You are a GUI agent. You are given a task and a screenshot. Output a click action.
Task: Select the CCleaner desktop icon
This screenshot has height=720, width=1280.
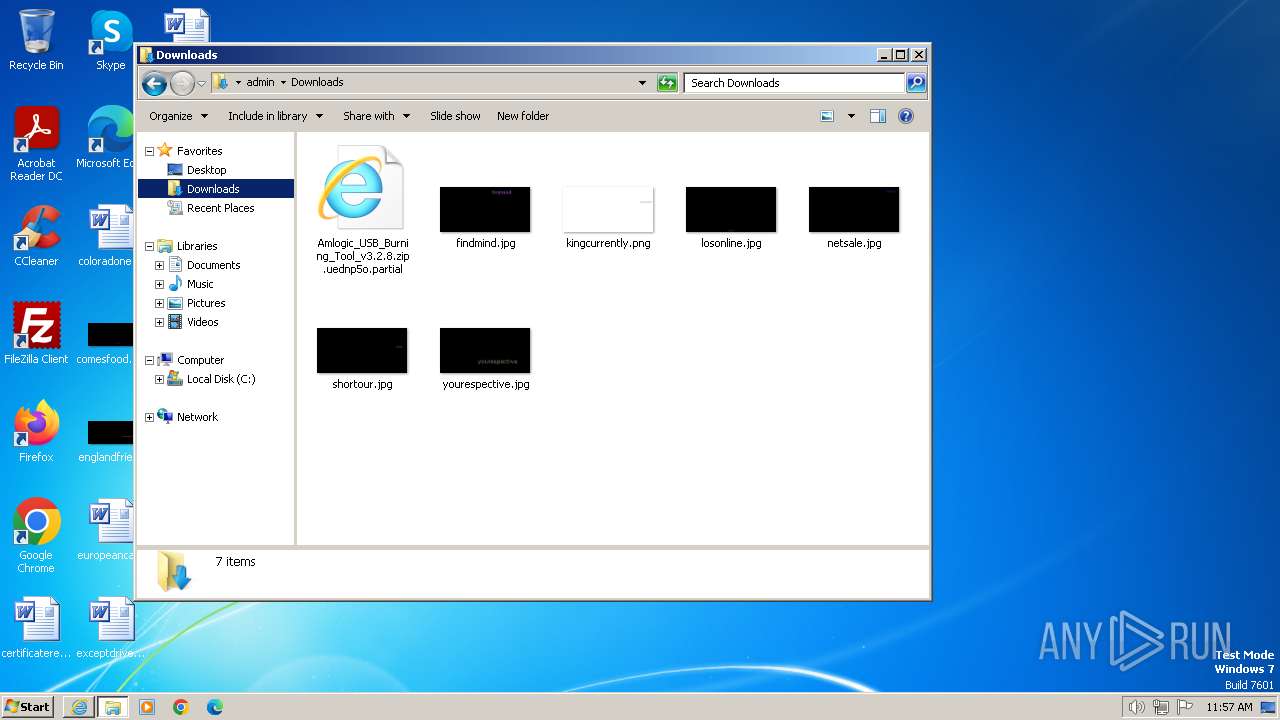[36, 236]
